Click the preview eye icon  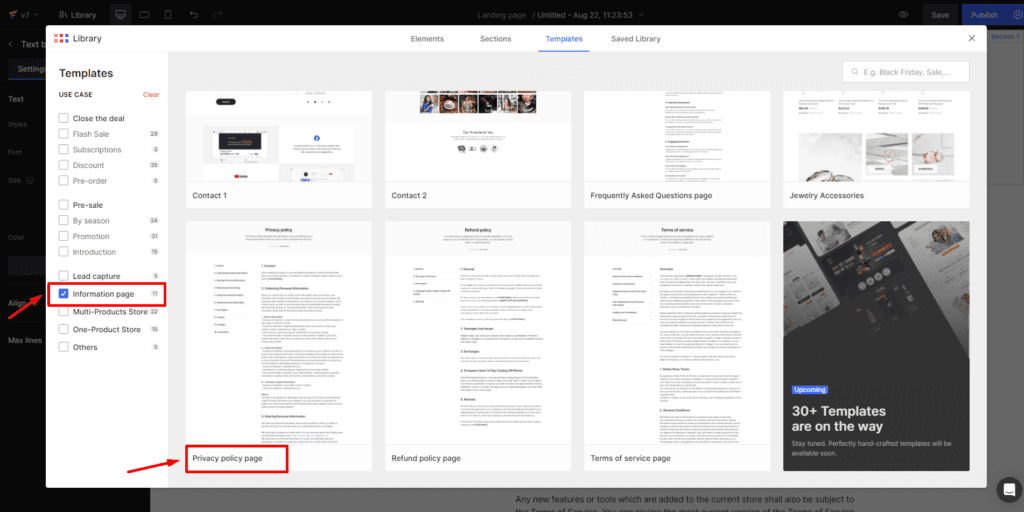click(x=904, y=14)
